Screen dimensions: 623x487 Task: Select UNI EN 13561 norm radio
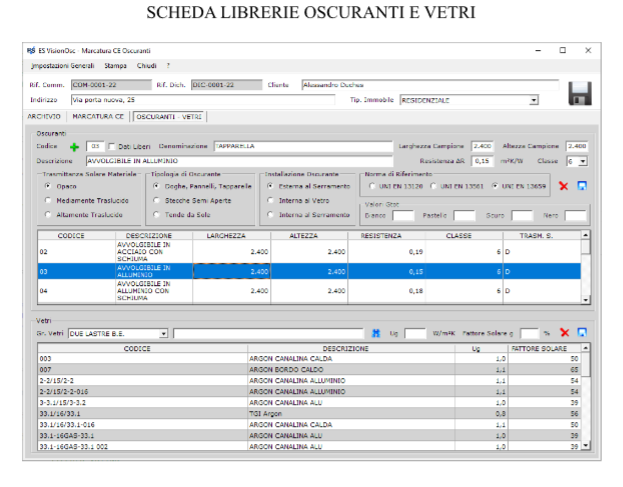coord(433,186)
